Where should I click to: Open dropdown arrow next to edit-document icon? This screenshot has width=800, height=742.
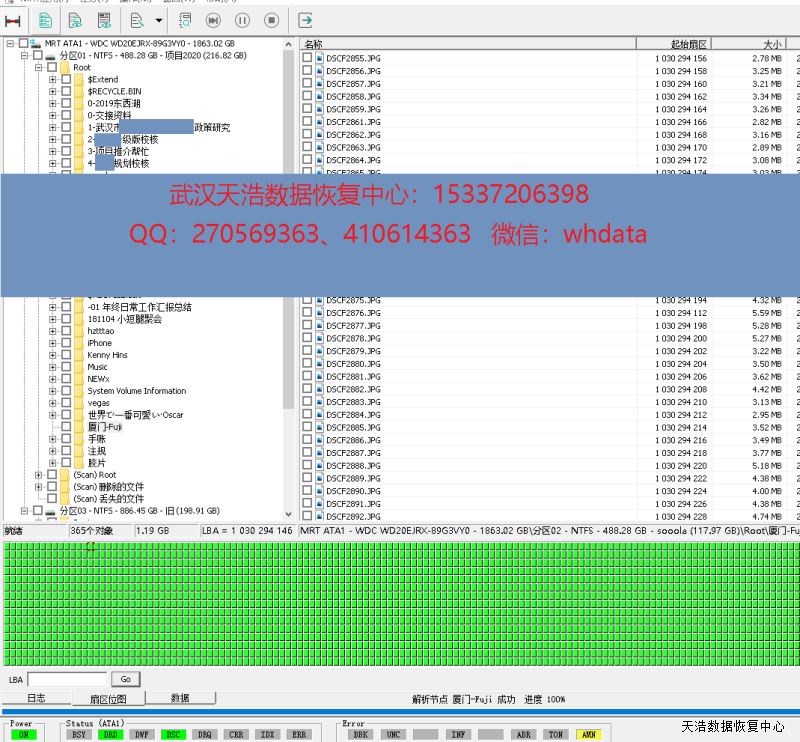coord(159,20)
